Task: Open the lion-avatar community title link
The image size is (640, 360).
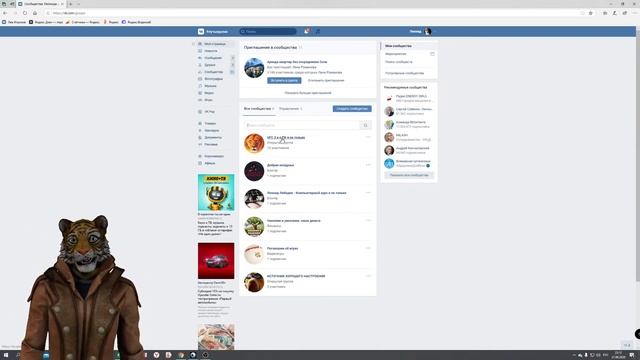Action: [x=286, y=138]
